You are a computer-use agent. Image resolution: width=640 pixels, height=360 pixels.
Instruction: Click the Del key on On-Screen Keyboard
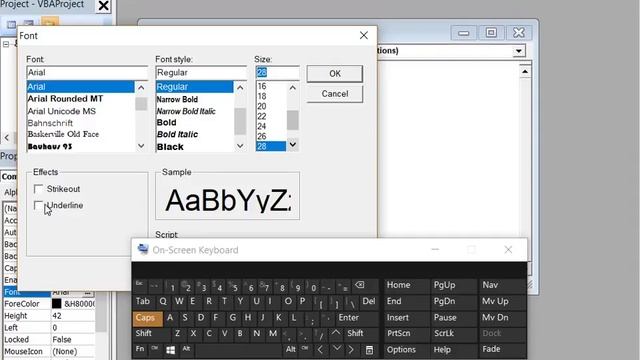(369, 301)
